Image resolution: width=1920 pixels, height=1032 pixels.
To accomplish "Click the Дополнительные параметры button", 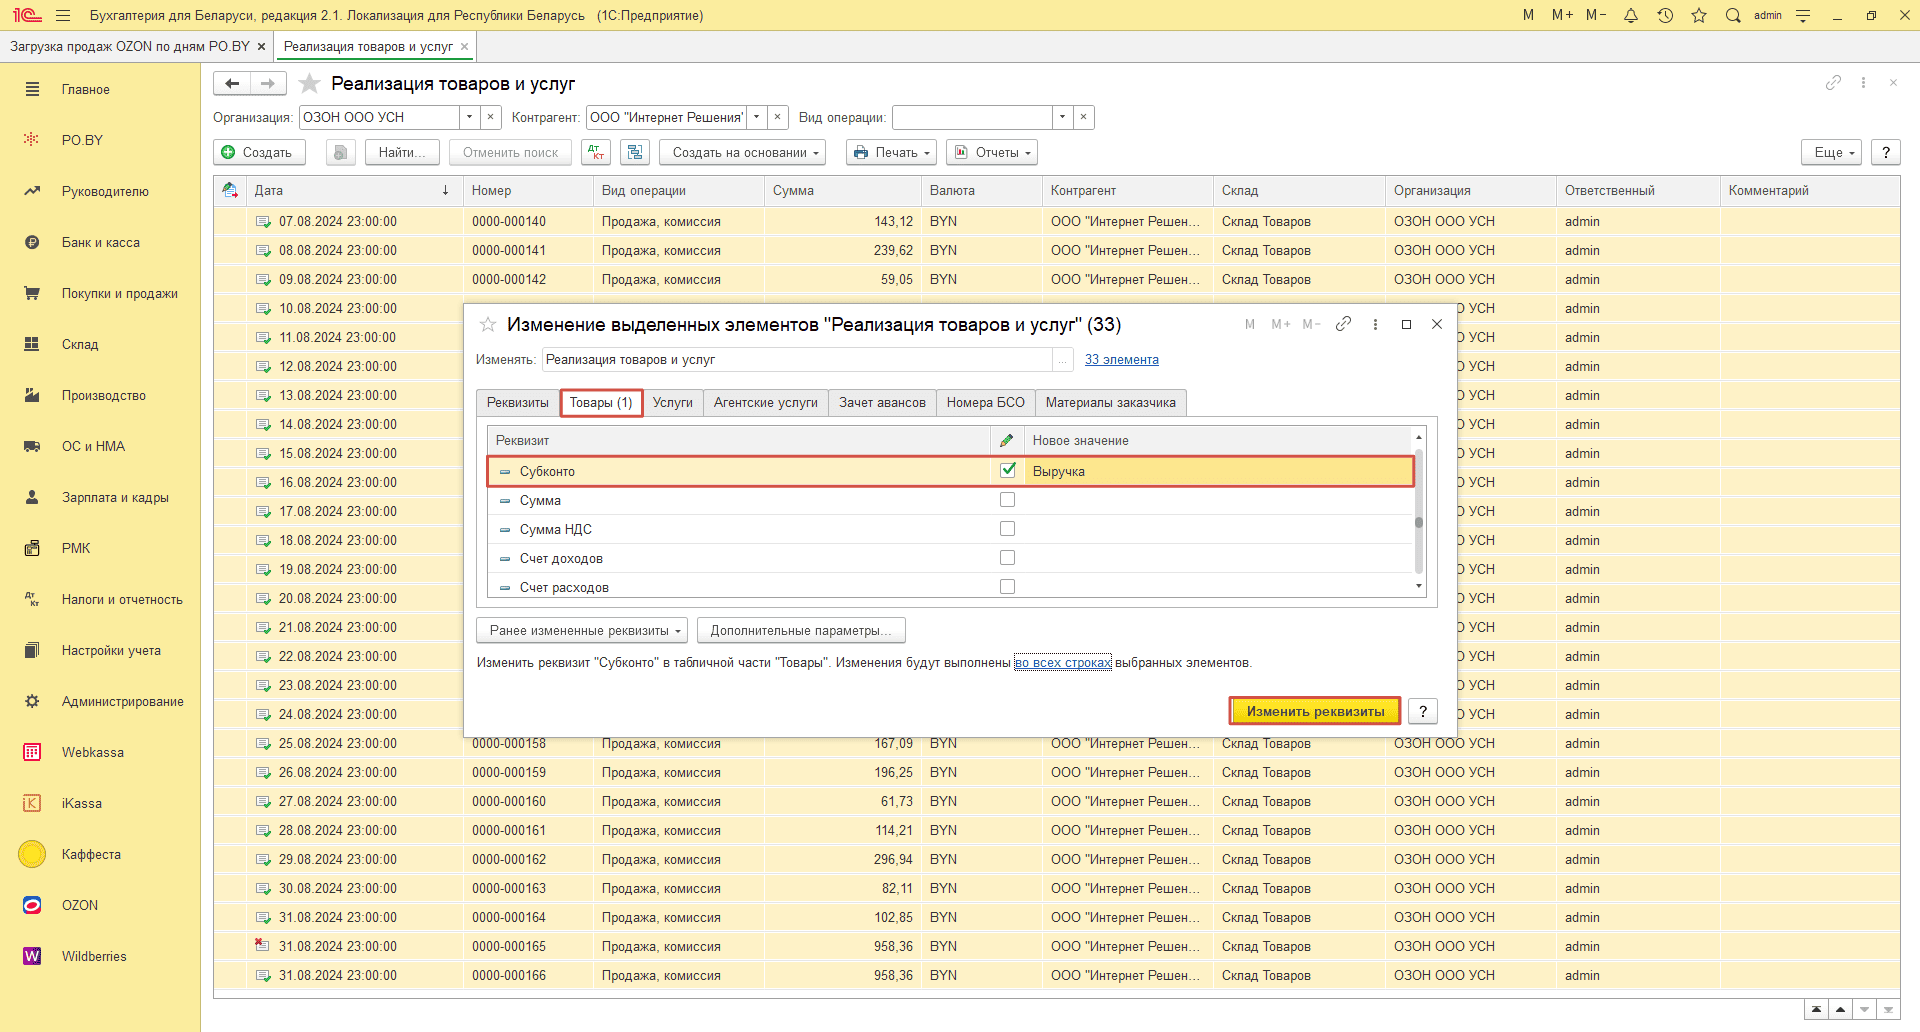I will coord(801,630).
